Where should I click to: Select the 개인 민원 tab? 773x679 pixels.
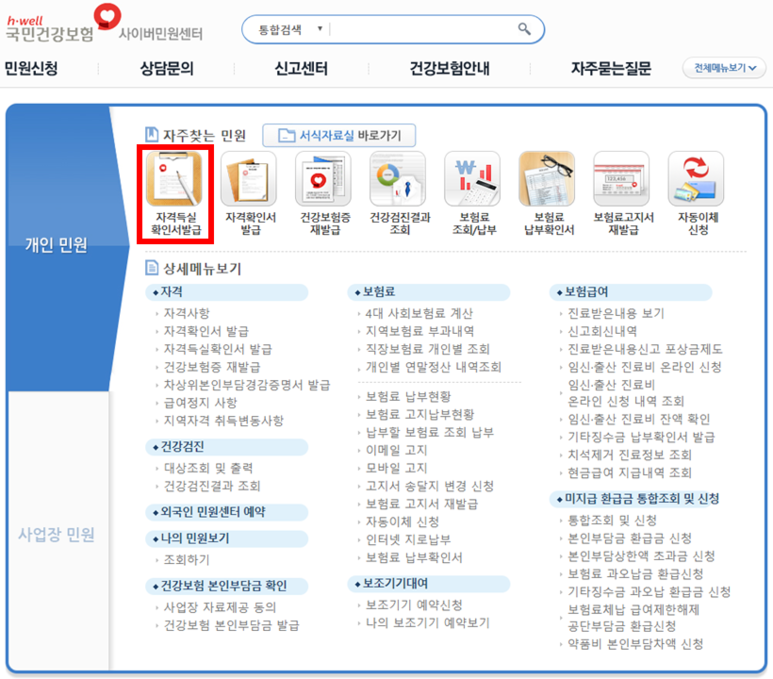[56, 245]
